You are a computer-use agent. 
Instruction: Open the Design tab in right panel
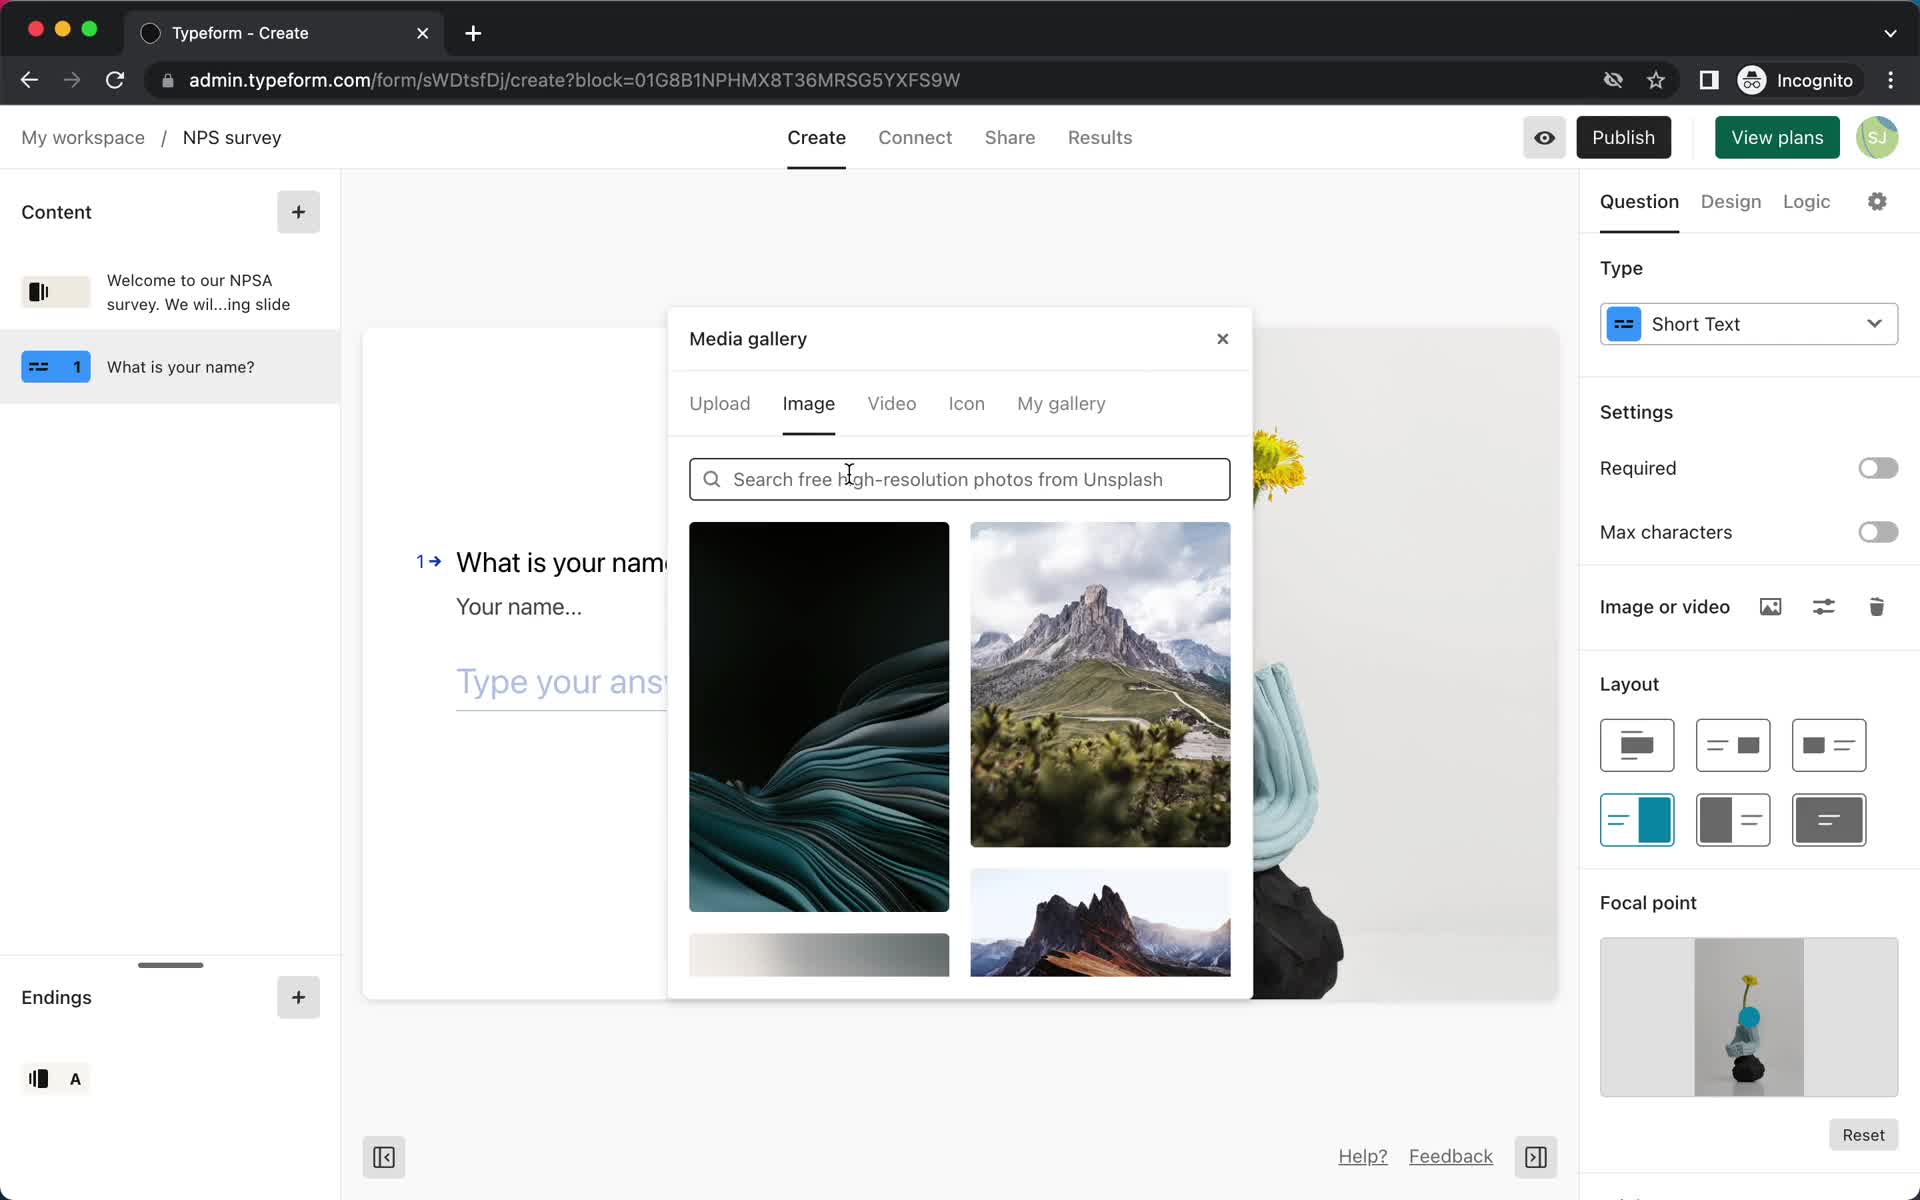[x=1731, y=202]
